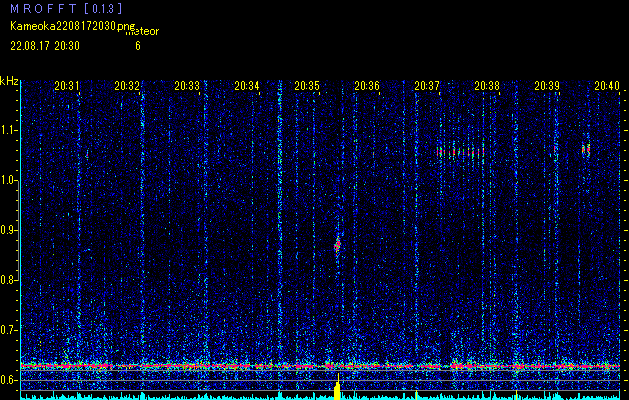Select the 22.08.17 20:30 date stamp

[45, 46]
